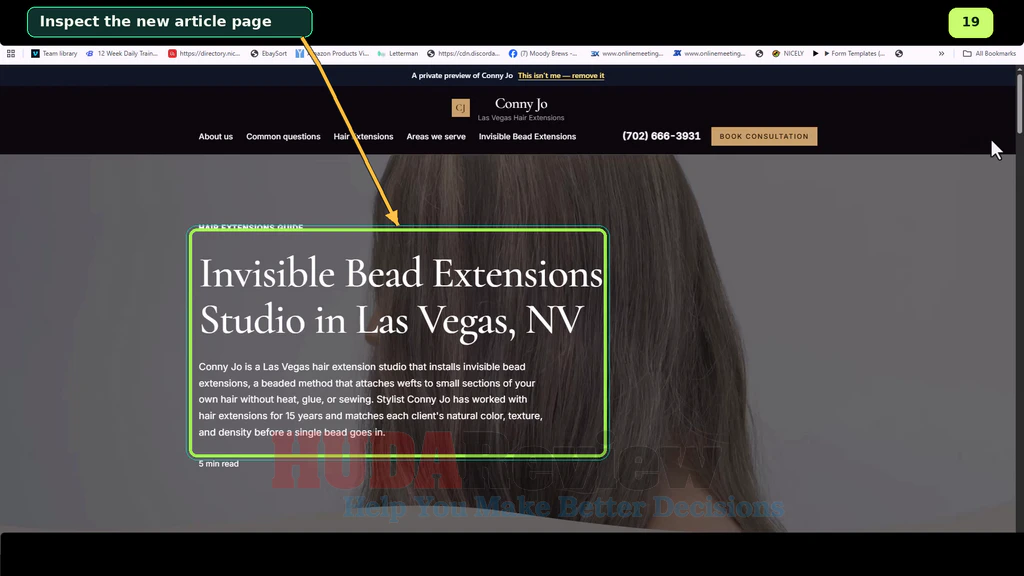This screenshot has width=1024, height=576.
Task: Call the (702) 666-3931 phone link
Action: (661, 136)
